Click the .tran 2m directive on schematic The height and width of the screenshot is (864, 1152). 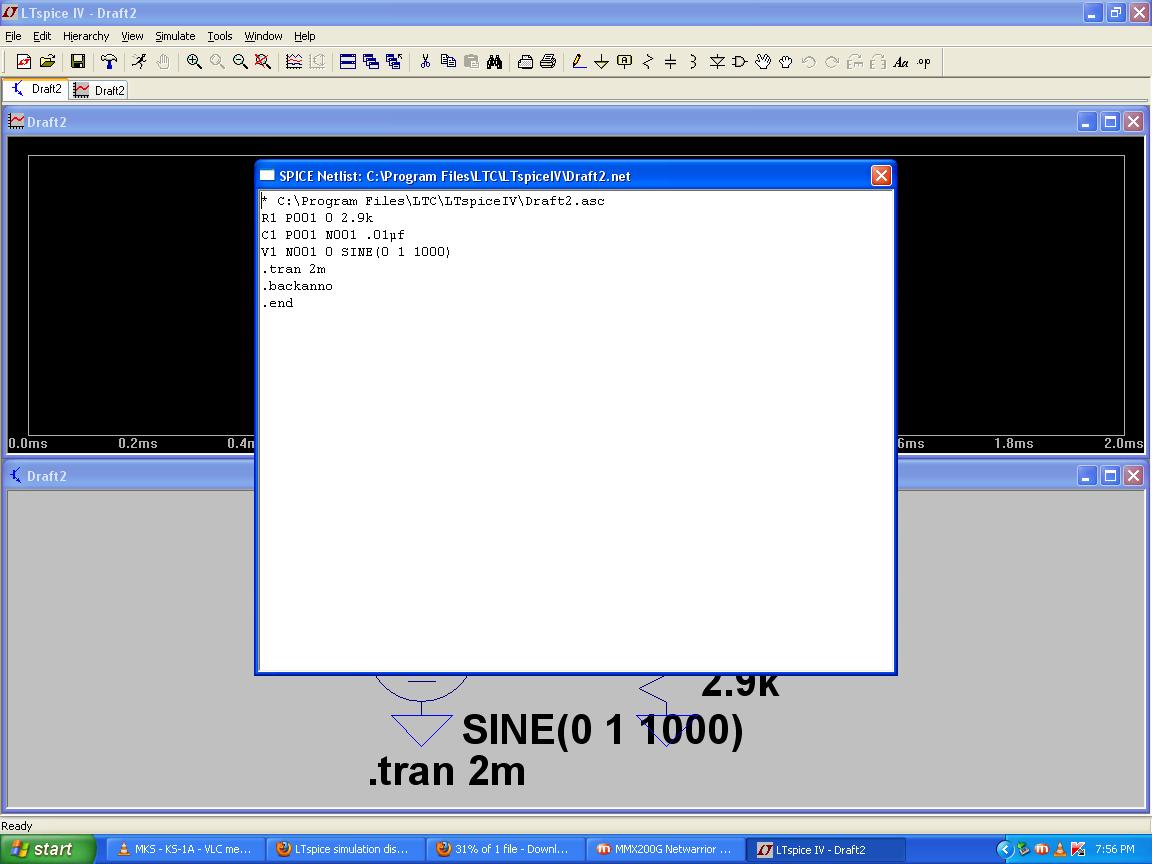(x=447, y=771)
